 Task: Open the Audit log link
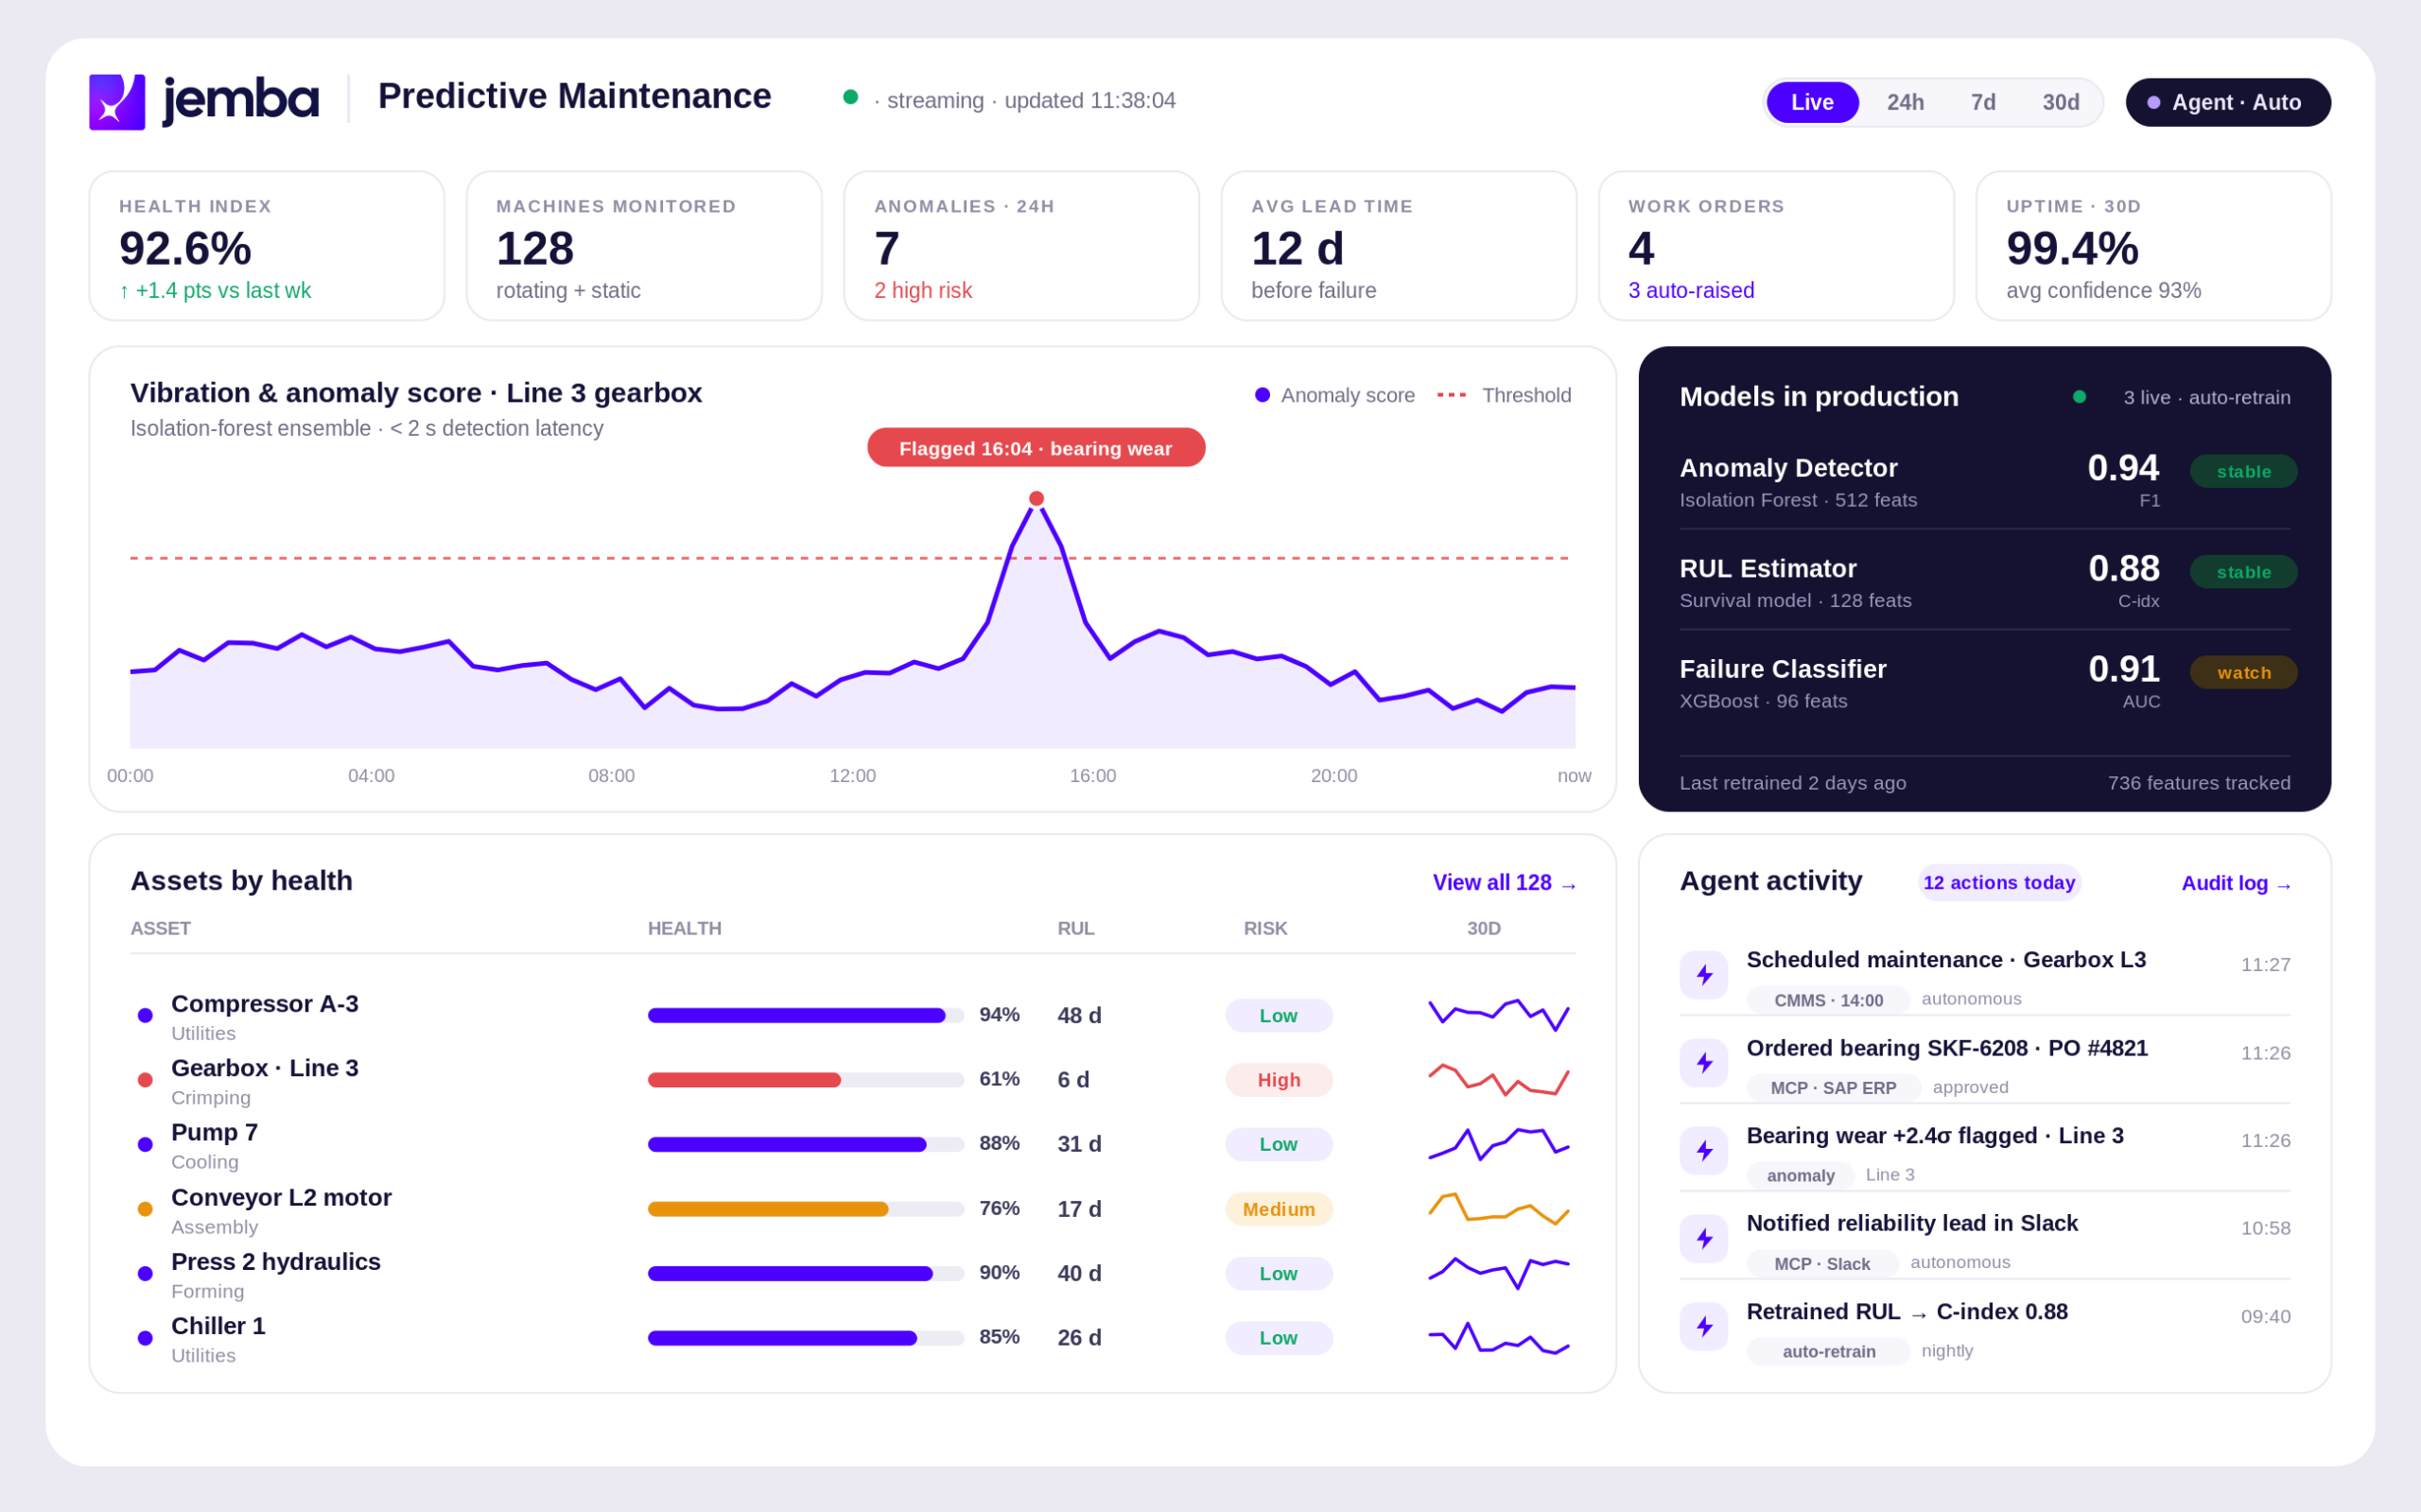[x=2236, y=883]
